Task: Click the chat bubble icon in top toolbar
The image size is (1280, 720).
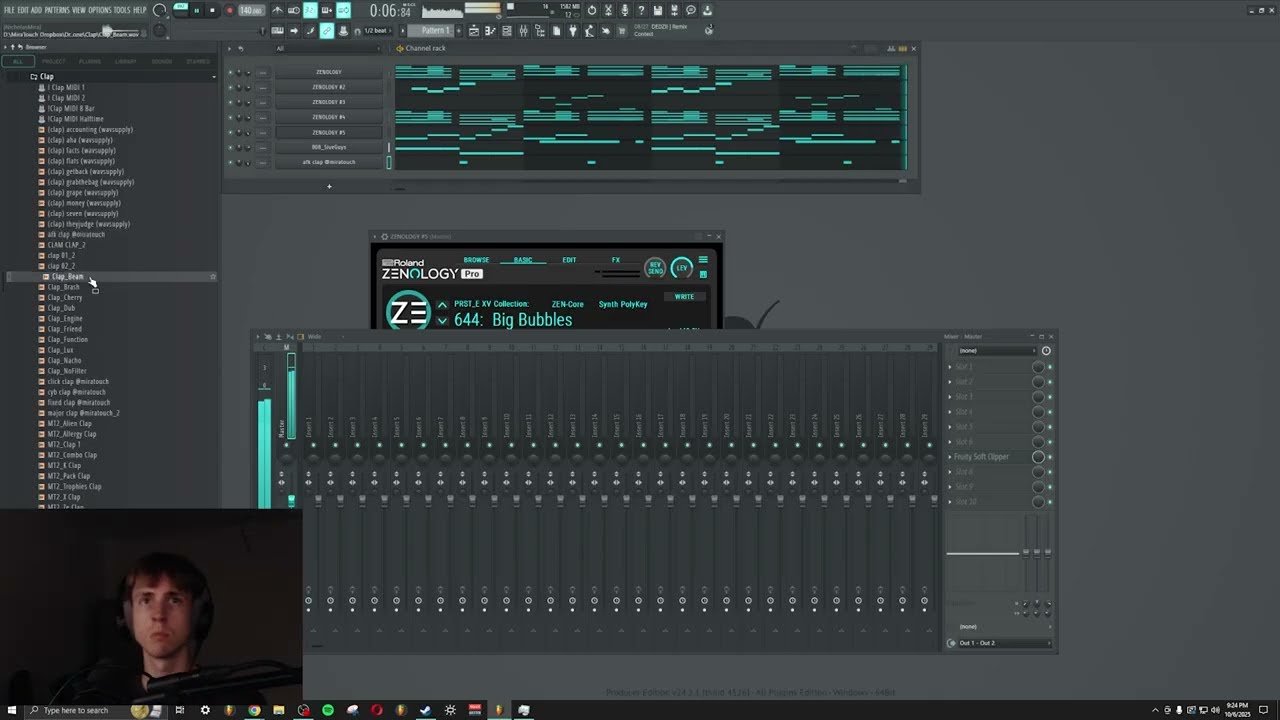Action: [x=690, y=10]
